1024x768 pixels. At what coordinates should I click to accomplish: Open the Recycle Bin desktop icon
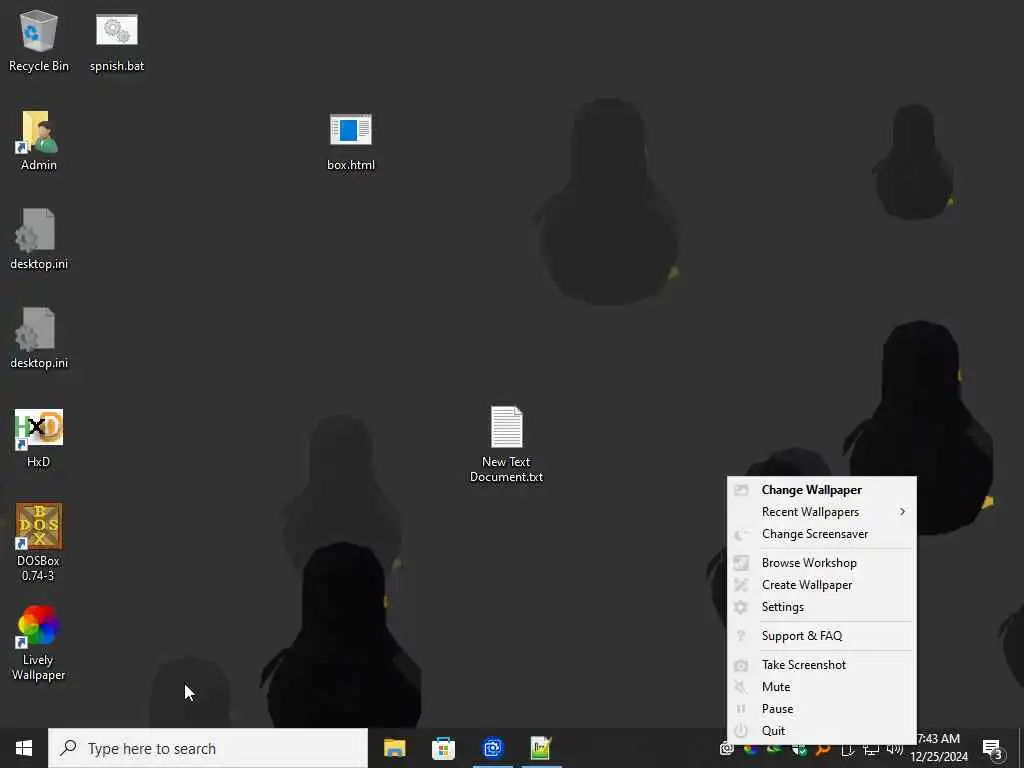click(x=39, y=40)
